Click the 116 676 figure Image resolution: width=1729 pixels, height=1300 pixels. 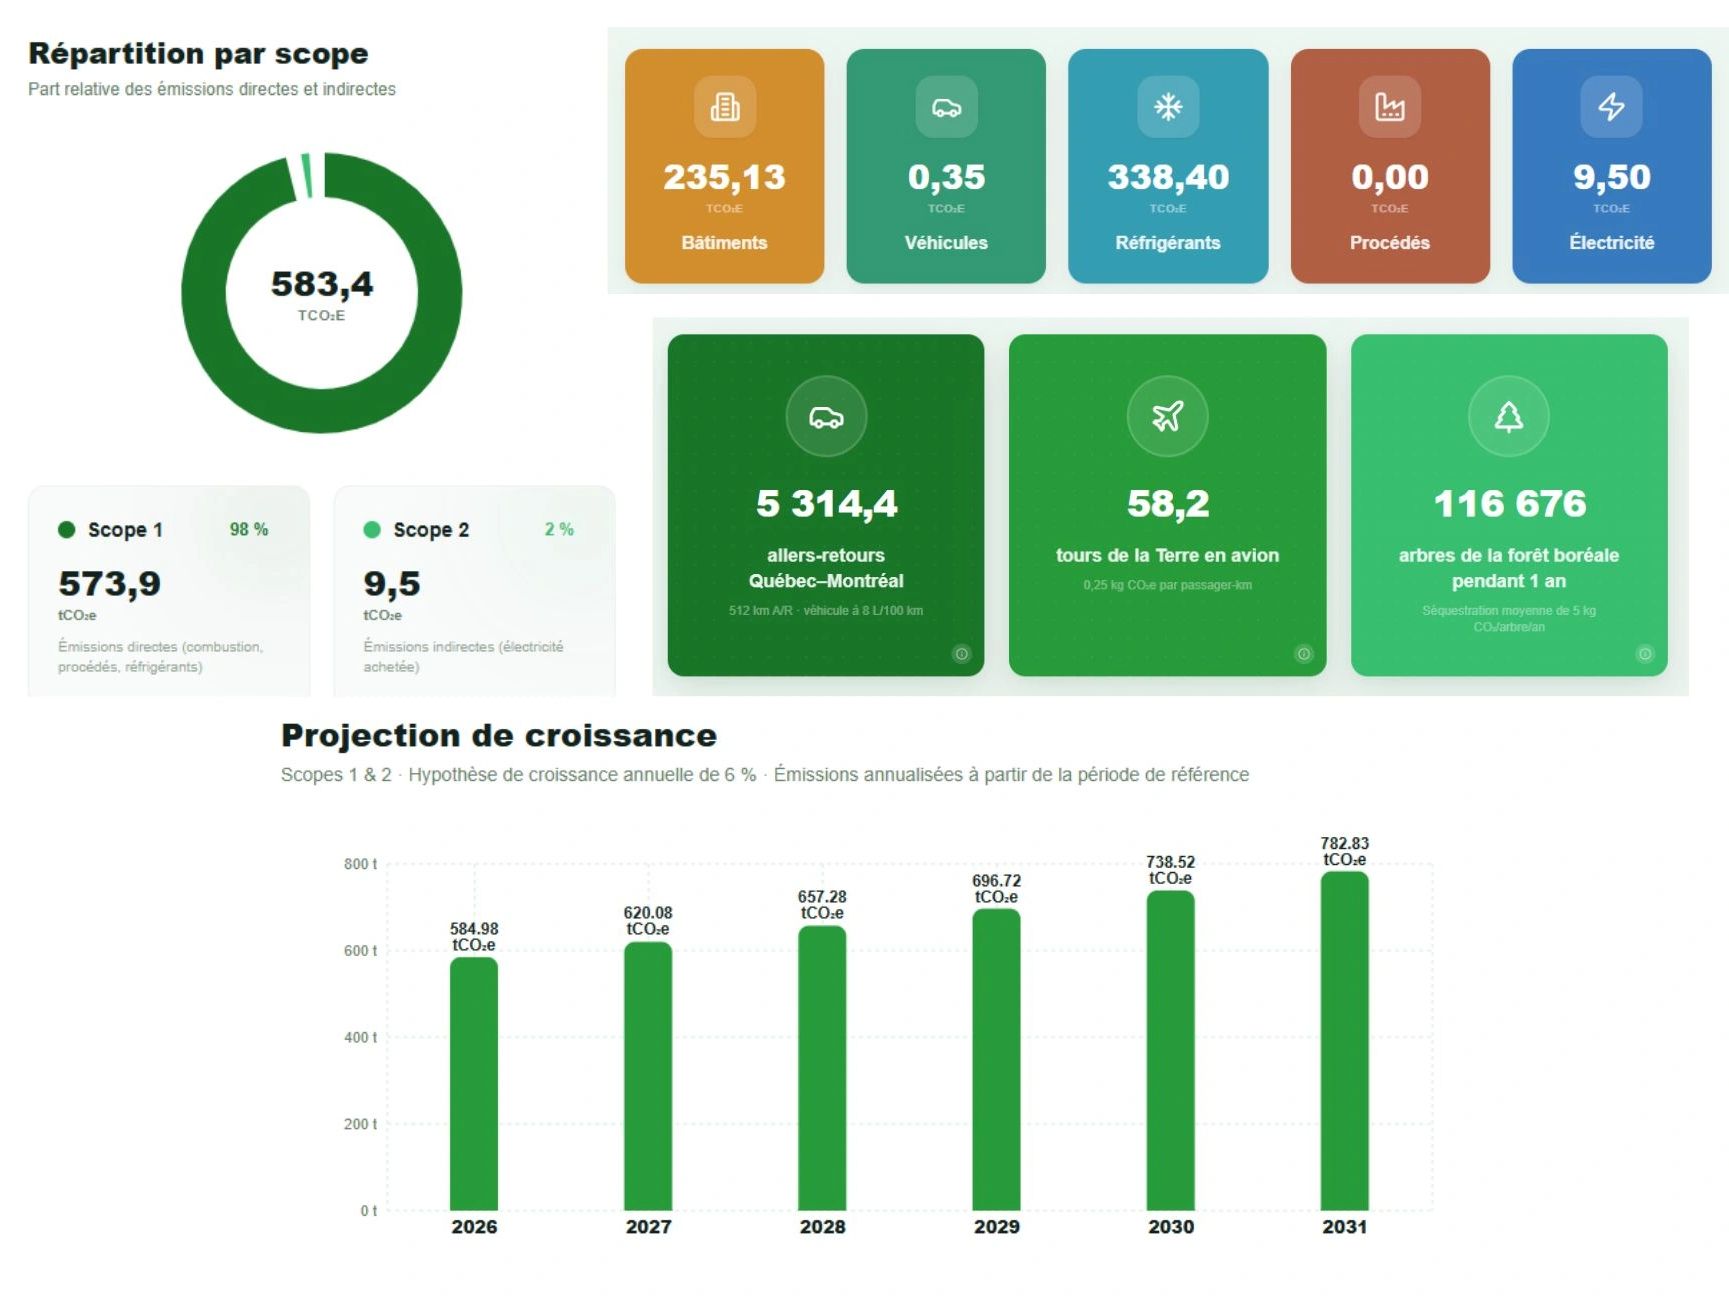tap(1509, 503)
